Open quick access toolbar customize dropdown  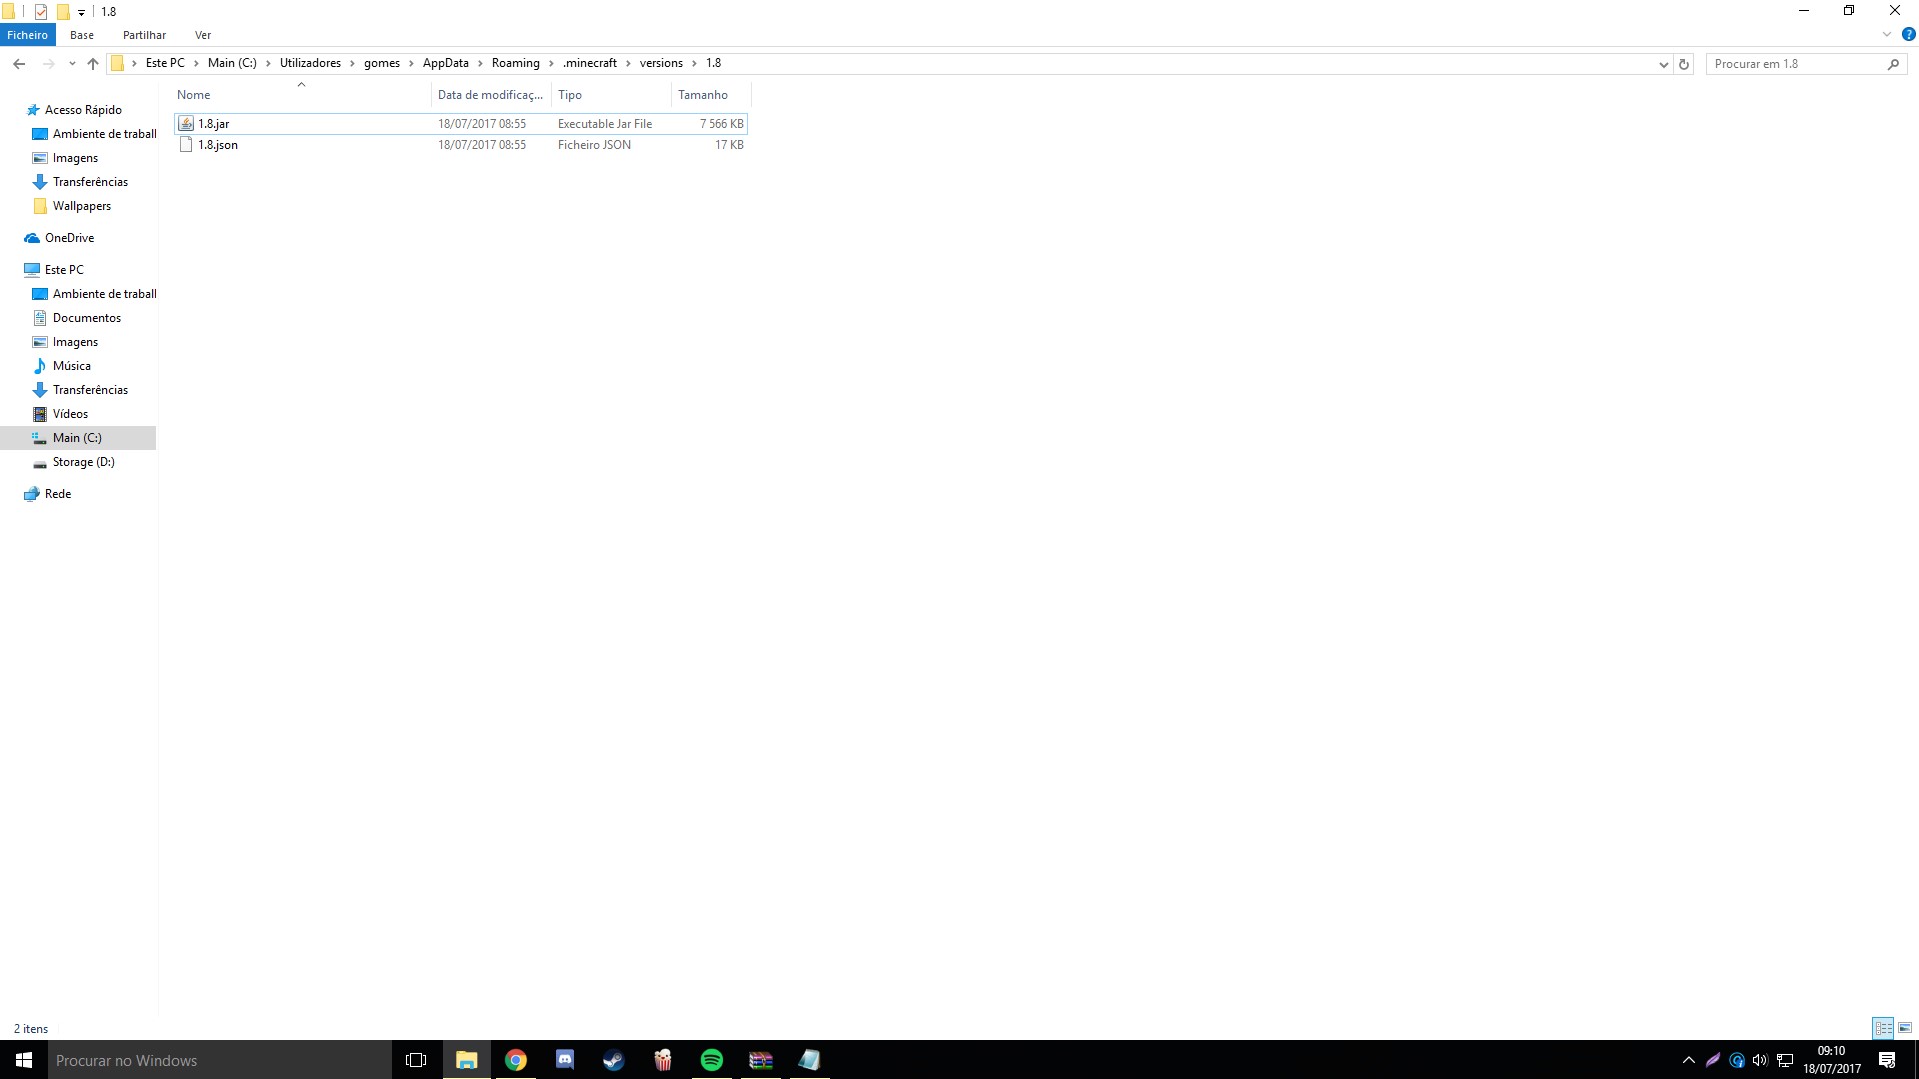tap(82, 12)
